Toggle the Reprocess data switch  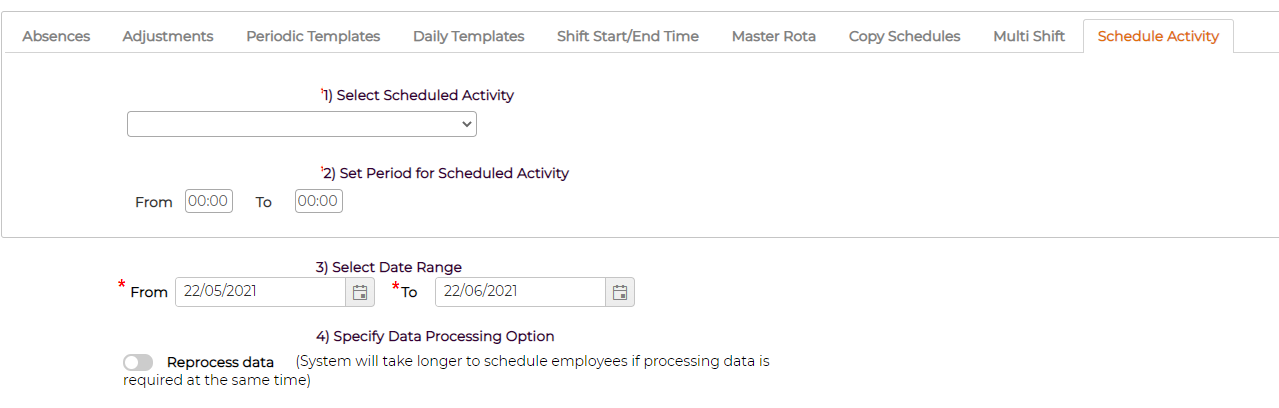(138, 362)
